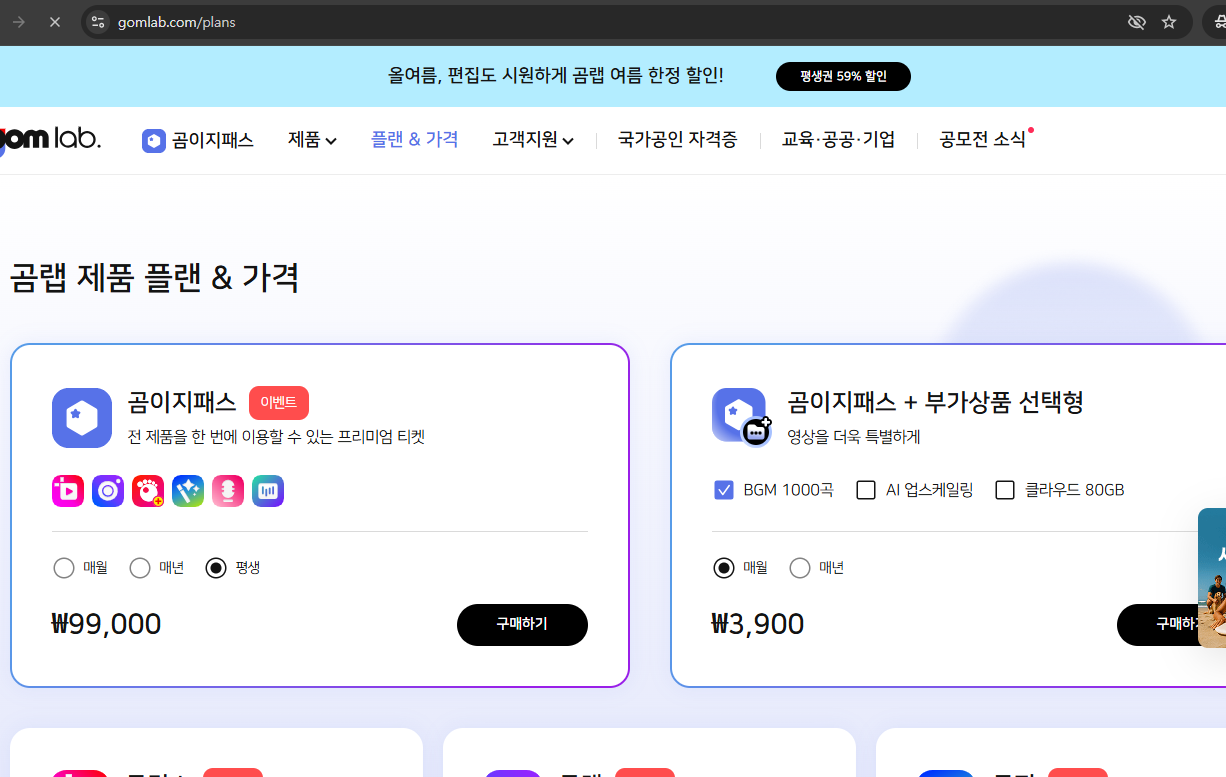Select the GOM Mix video editor icon
Viewport: 1226px width, 777px height.
coord(67,490)
